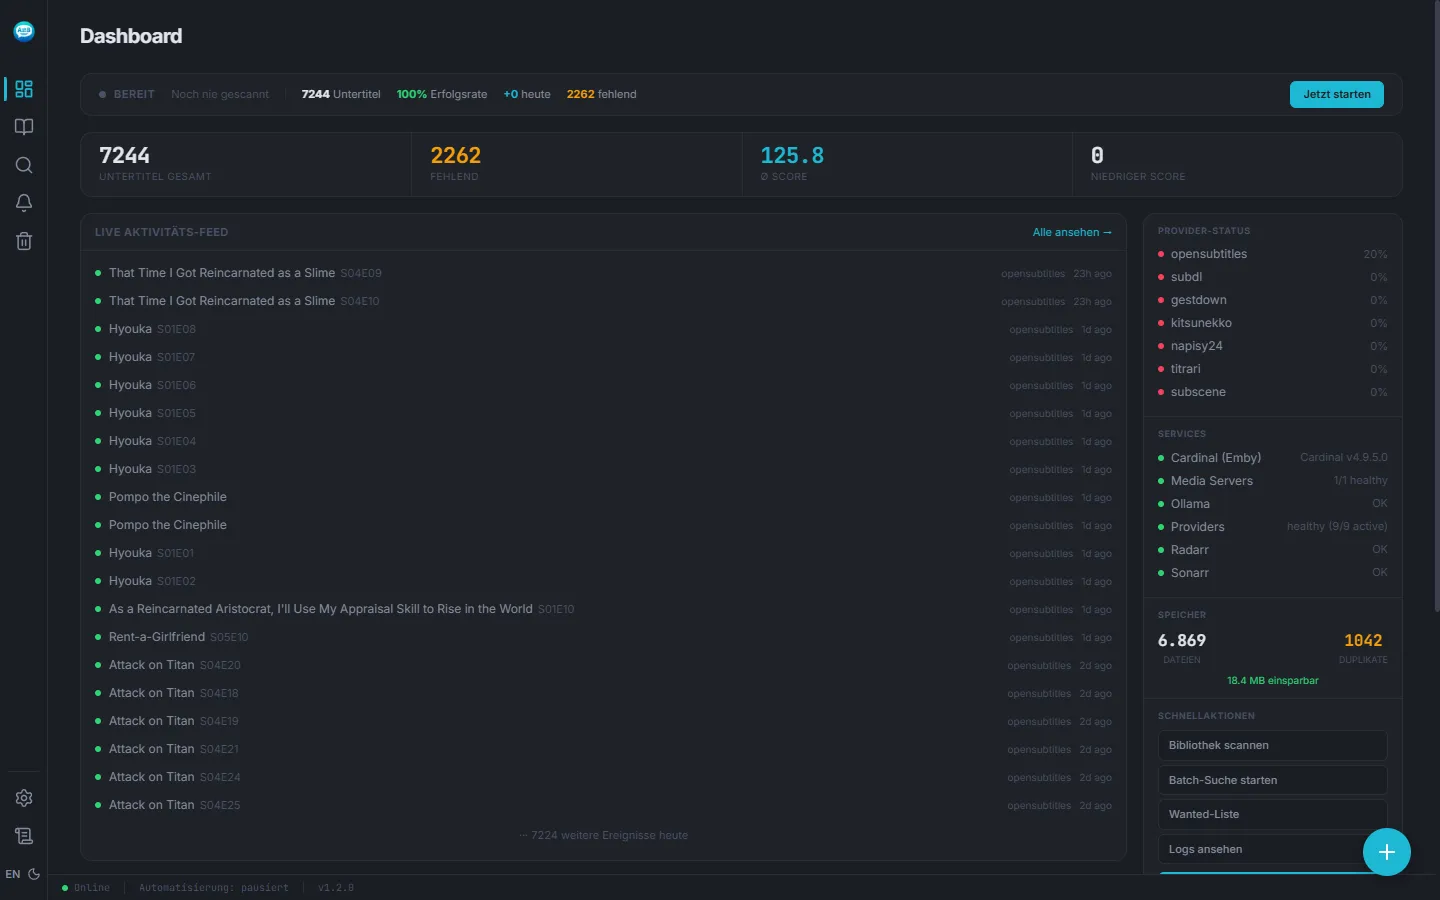Click 1042 Duplikate storage value
The image size is (1440, 900).
point(1363,641)
